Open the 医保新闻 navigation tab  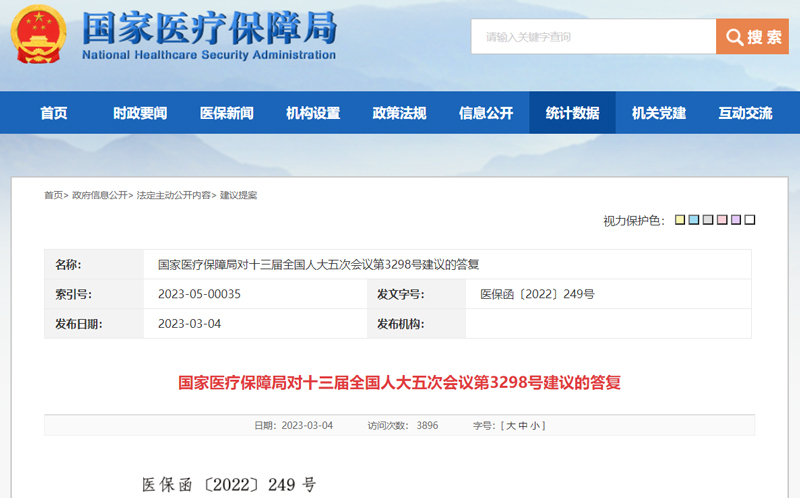click(x=227, y=113)
